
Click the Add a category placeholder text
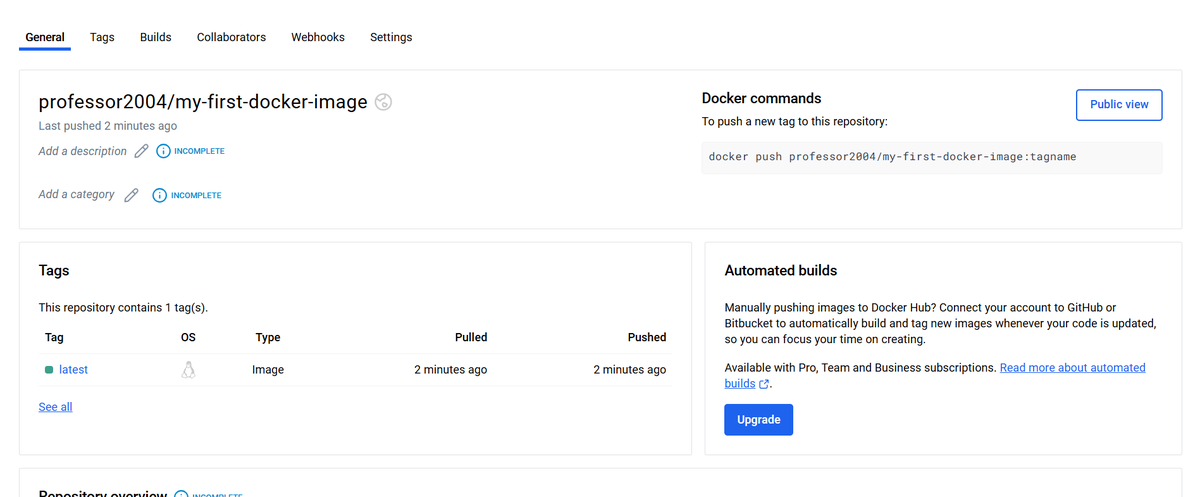77,194
